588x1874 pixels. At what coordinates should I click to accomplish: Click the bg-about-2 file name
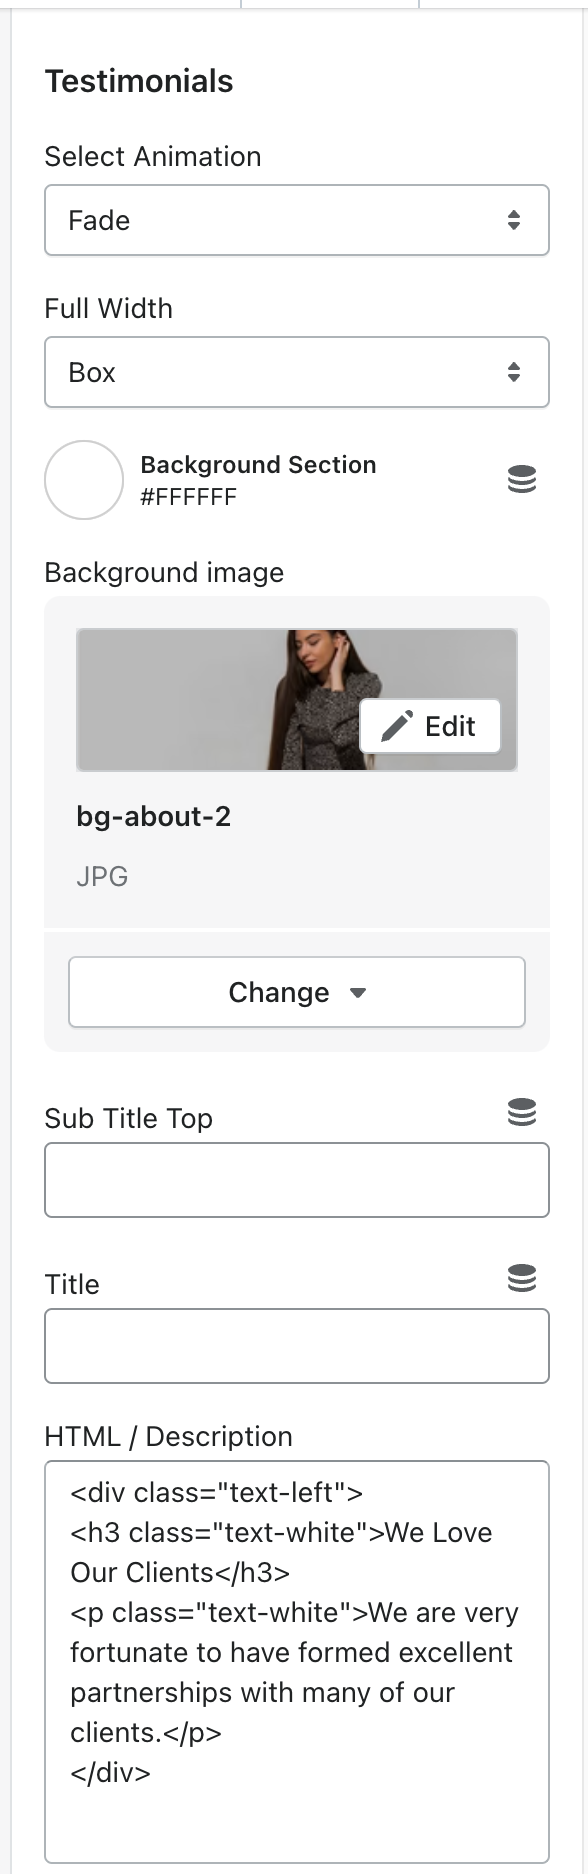pos(154,817)
